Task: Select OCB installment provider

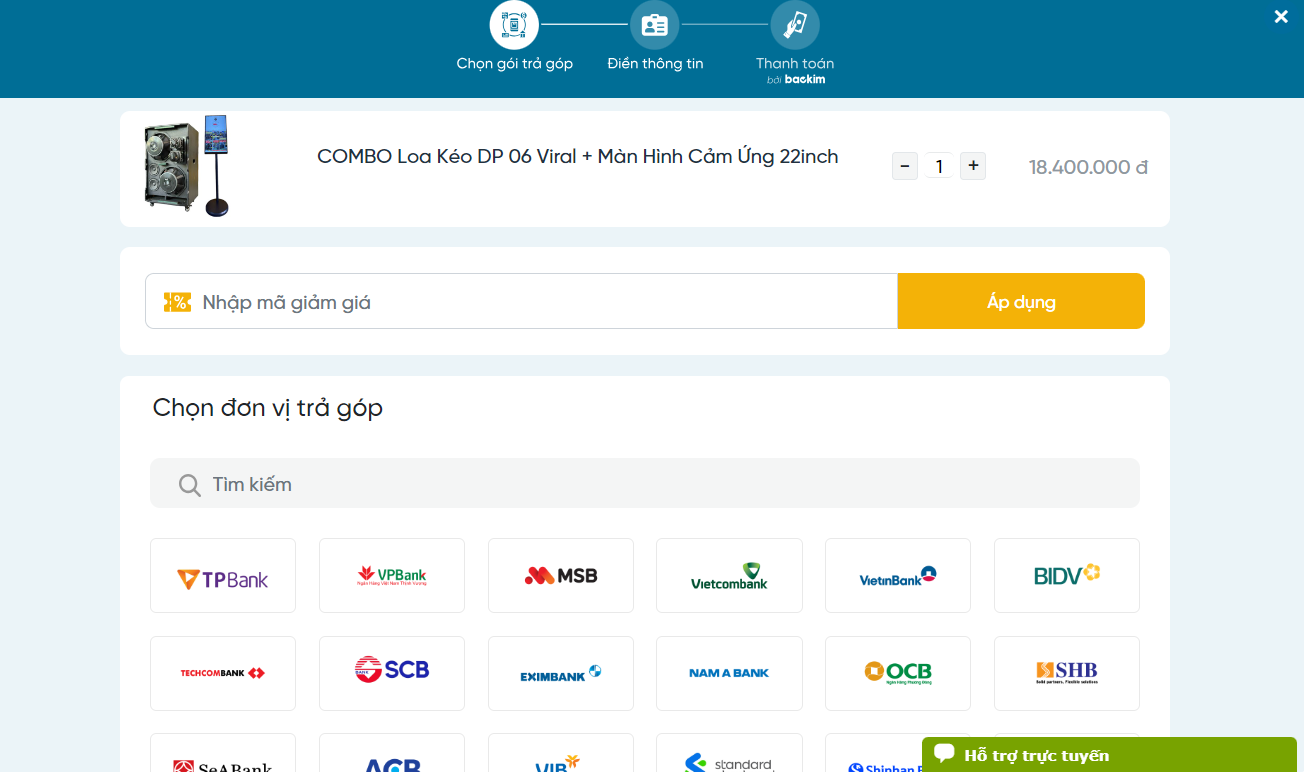Action: coord(897,673)
